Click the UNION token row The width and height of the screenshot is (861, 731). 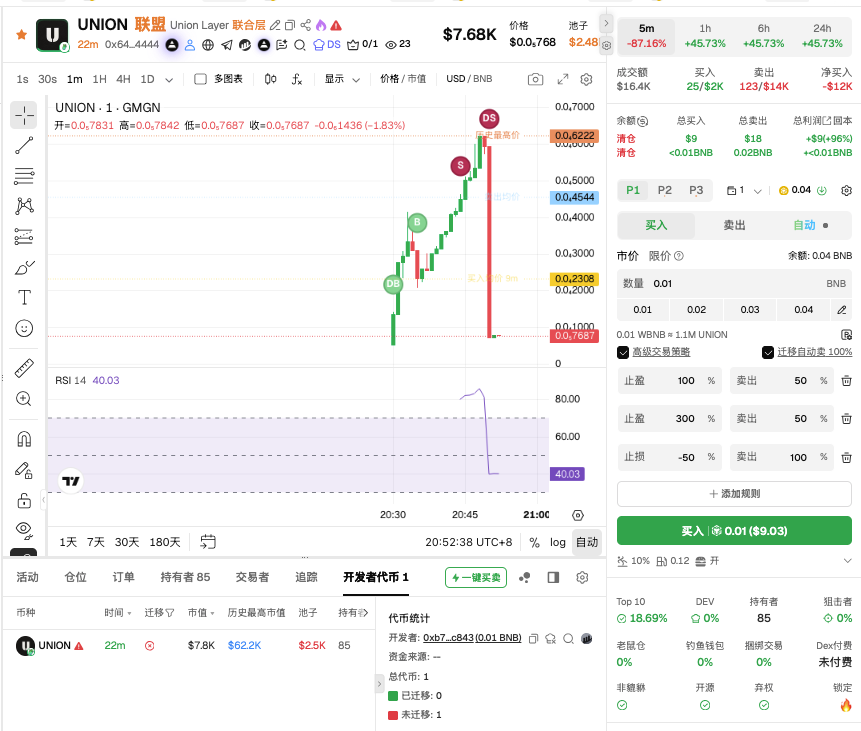[x=187, y=645]
